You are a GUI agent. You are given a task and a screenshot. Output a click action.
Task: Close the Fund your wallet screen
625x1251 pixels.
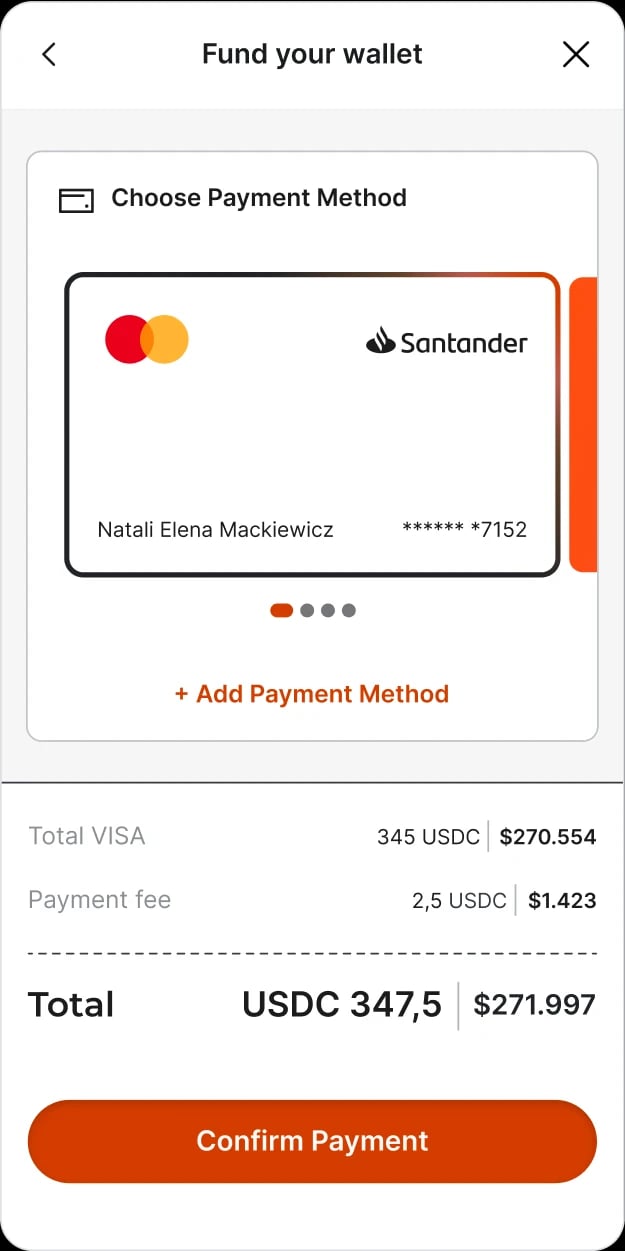(x=576, y=54)
